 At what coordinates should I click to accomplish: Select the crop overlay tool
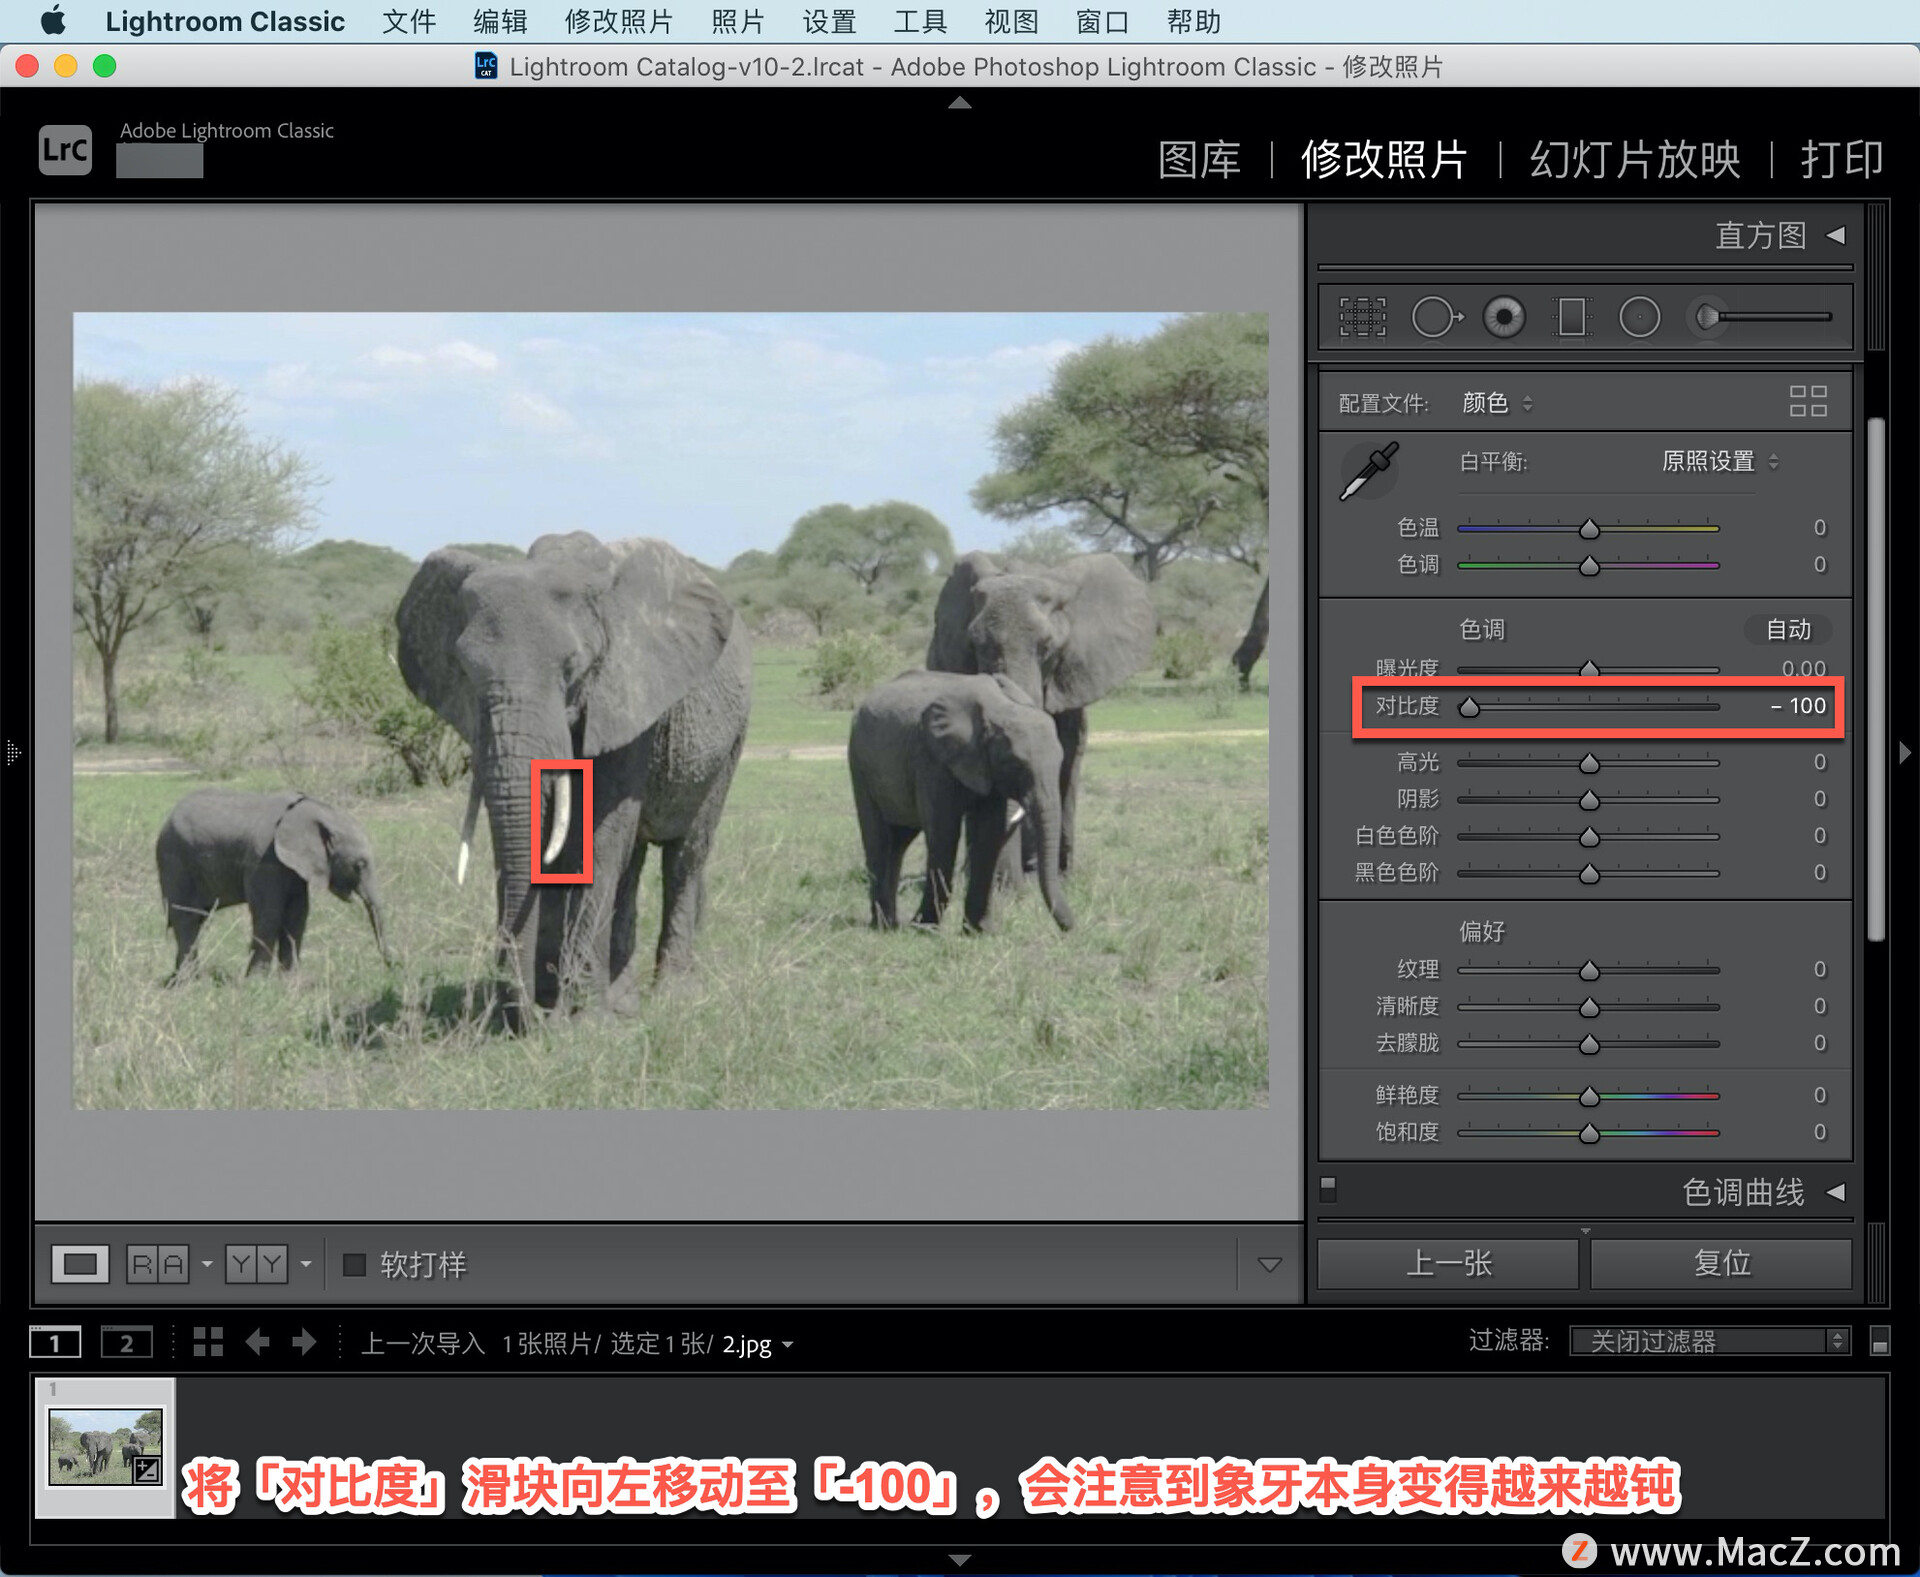[1362, 318]
